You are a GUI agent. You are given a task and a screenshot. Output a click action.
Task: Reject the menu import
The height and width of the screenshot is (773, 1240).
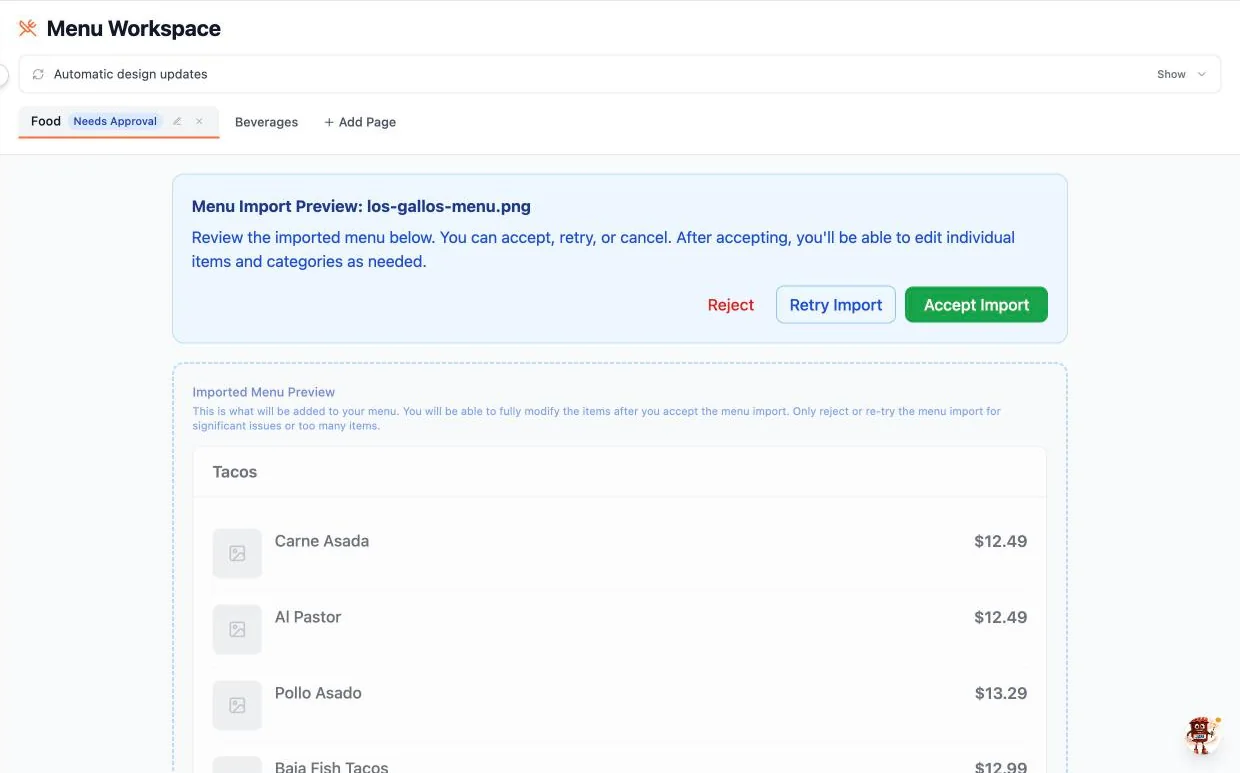point(731,305)
